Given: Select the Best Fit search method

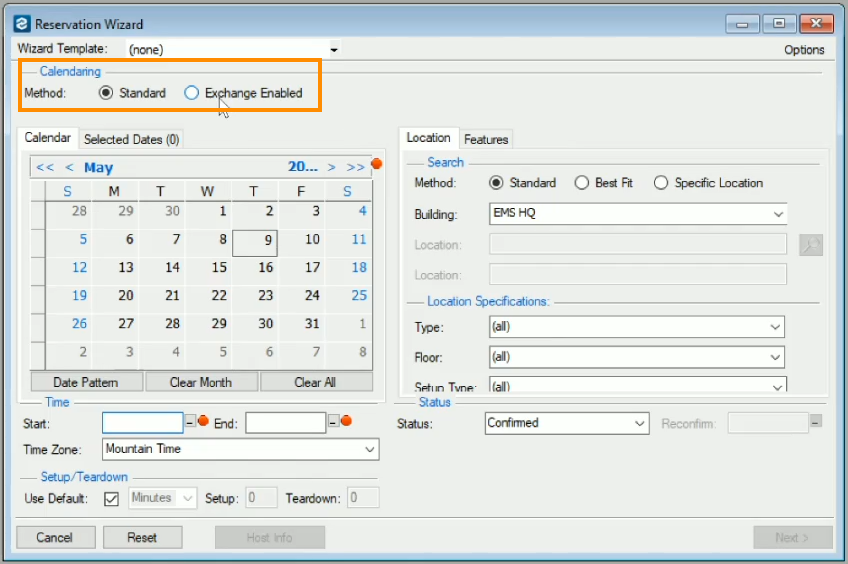Looking at the screenshot, I should point(582,183).
